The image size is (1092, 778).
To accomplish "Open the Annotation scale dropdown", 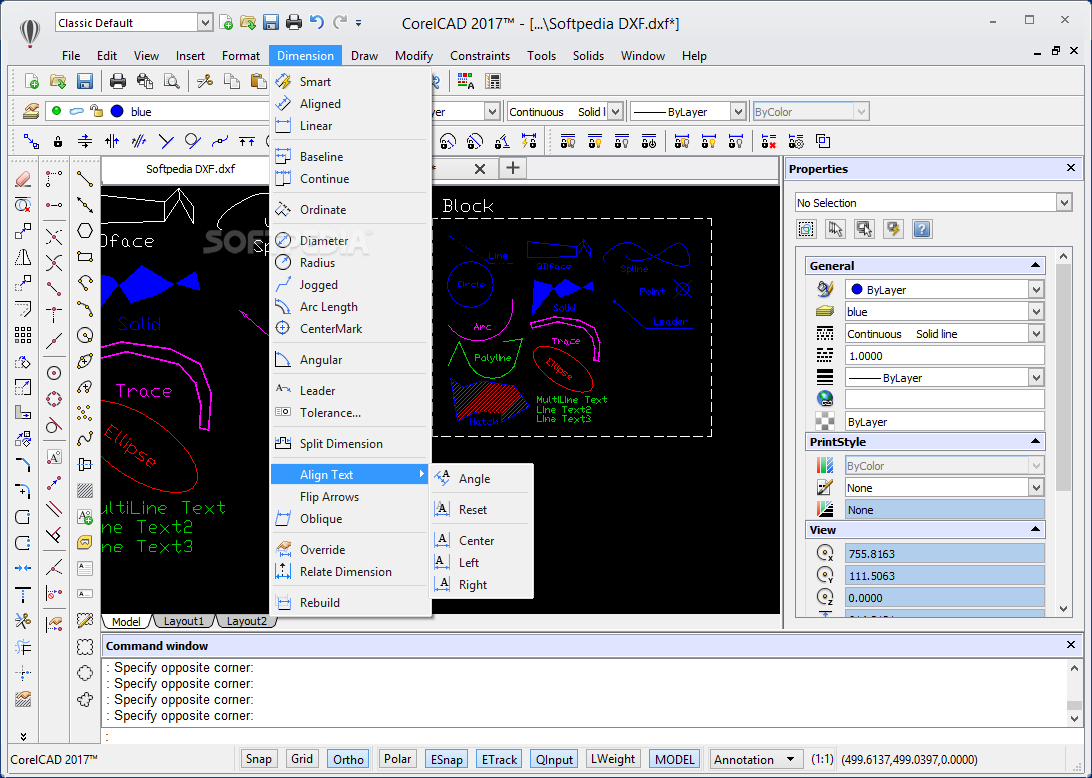I will (790, 759).
